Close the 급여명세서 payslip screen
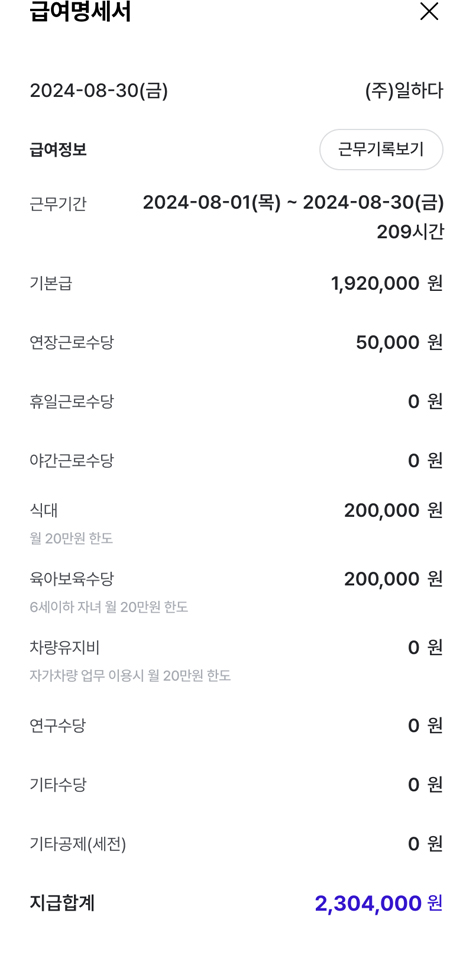Image resolution: width=474 pixels, height=959 pixels. 429,11
